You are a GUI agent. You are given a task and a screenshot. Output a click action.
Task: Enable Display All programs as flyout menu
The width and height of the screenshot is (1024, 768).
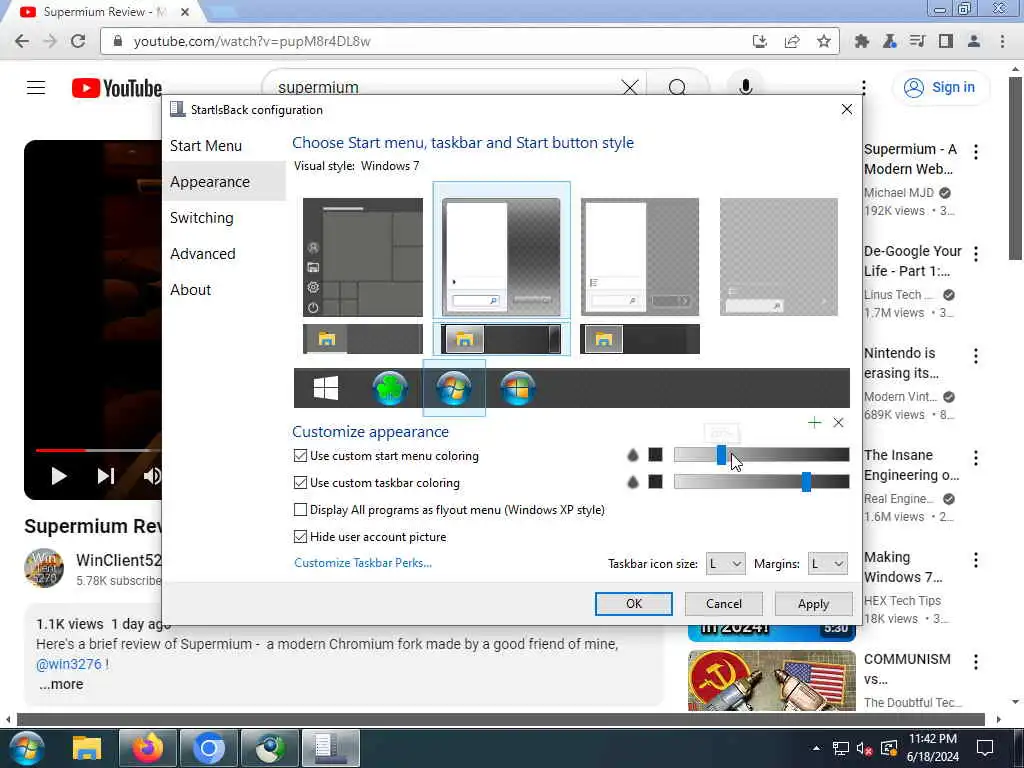pyautogui.click(x=300, y=509)
